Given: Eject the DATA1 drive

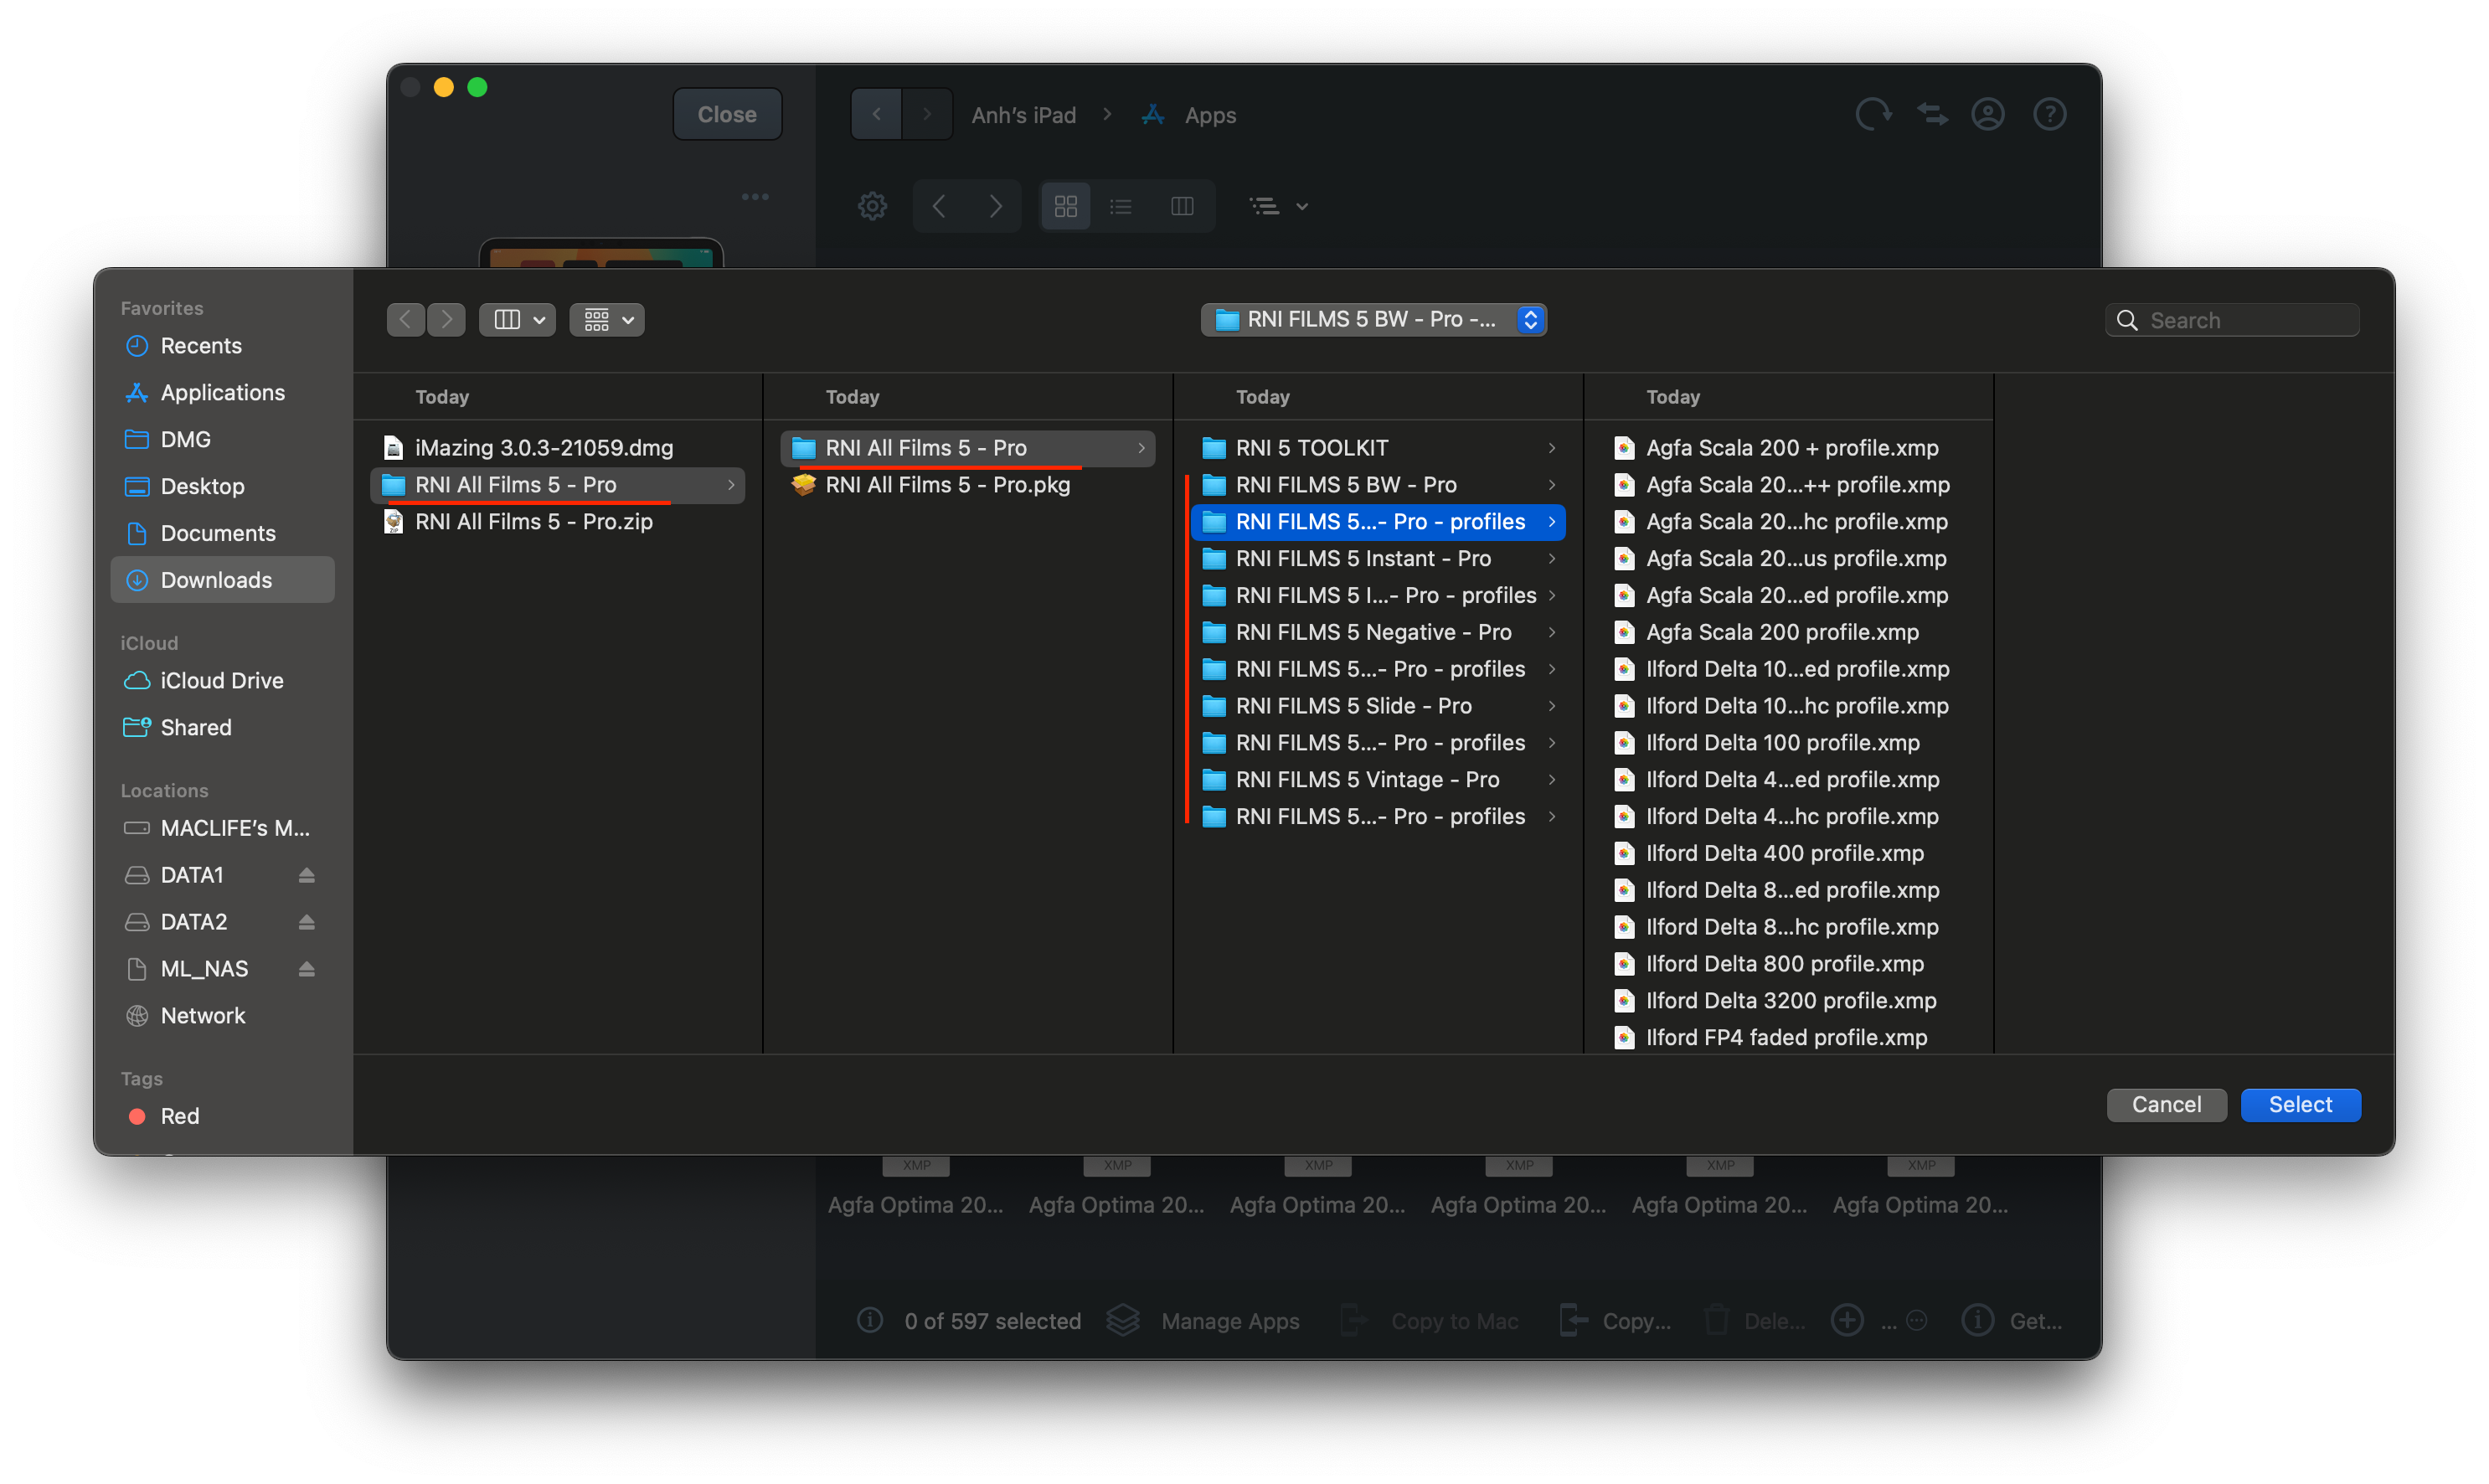Looking at the screenshot, I should 306,874.
